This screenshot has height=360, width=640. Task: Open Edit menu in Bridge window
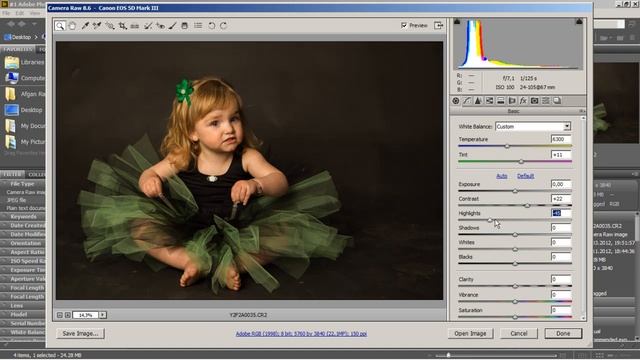point(20,13)
